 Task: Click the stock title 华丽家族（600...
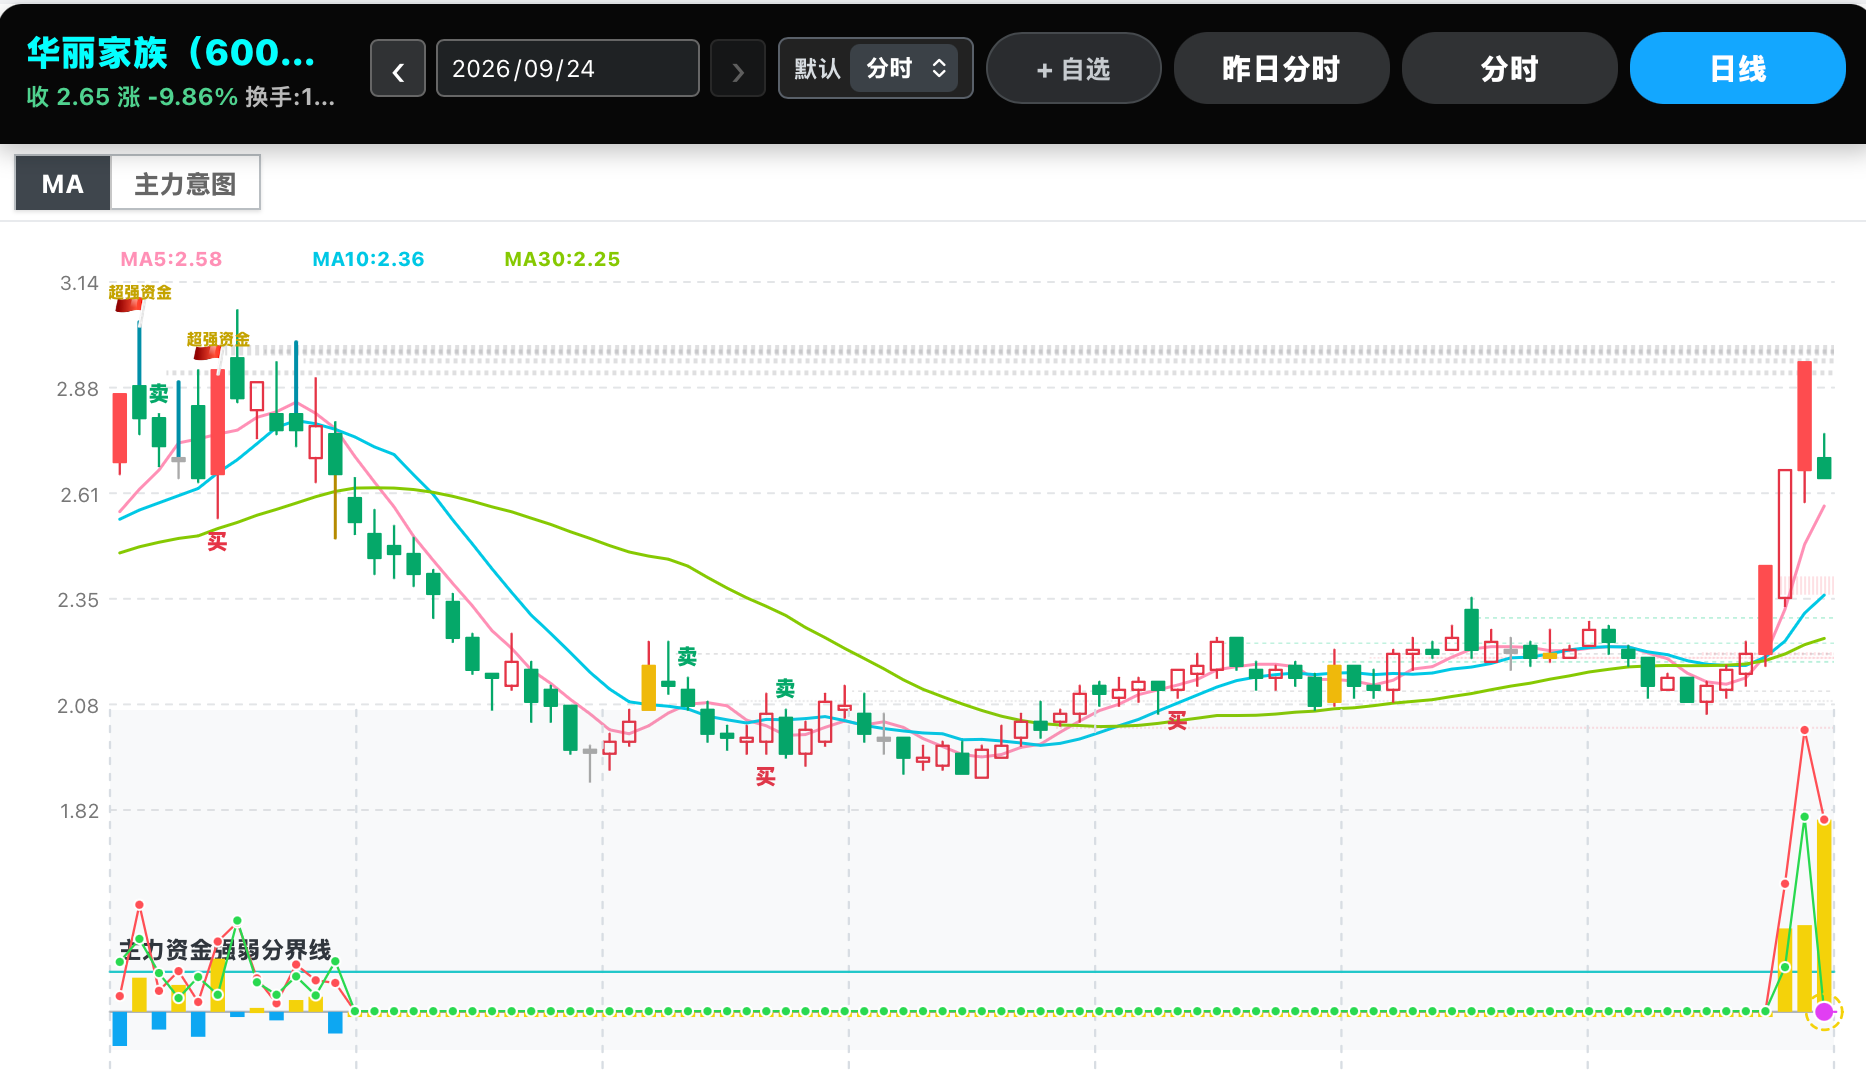pos(171,53)
